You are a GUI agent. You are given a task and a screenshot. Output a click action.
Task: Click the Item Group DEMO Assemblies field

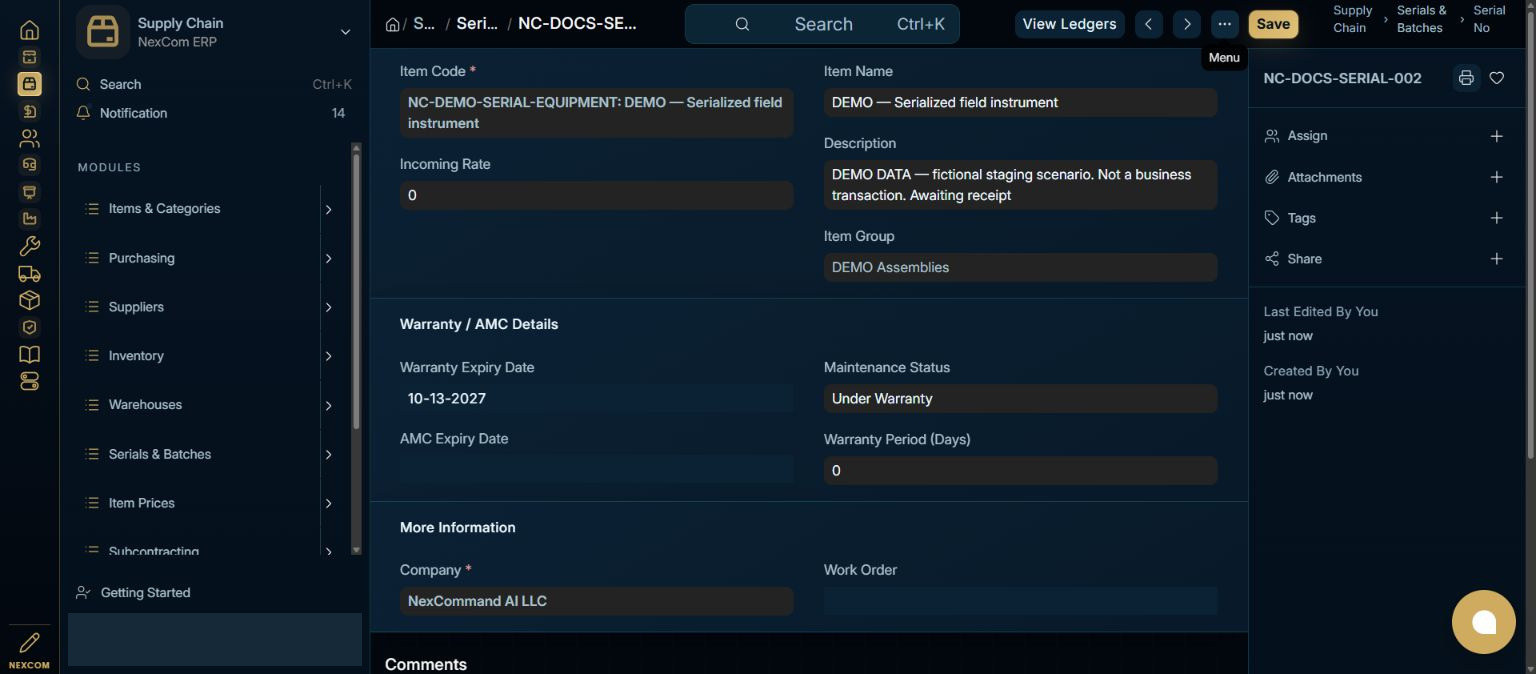coord(1020,267)
